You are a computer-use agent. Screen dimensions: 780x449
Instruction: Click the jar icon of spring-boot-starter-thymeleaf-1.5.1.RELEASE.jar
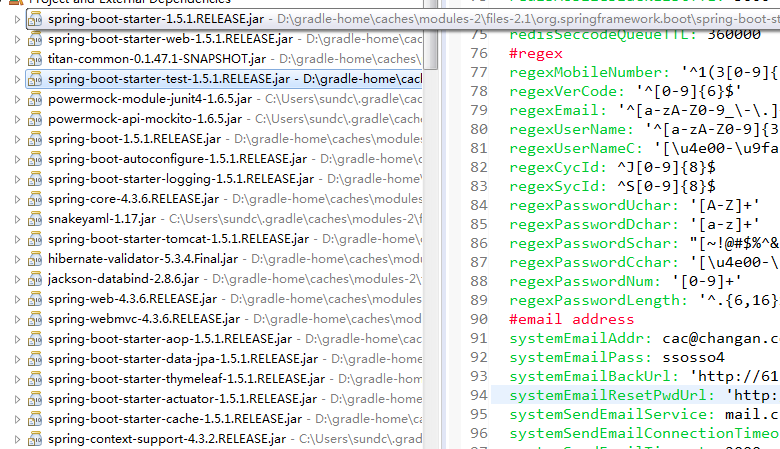35,379
